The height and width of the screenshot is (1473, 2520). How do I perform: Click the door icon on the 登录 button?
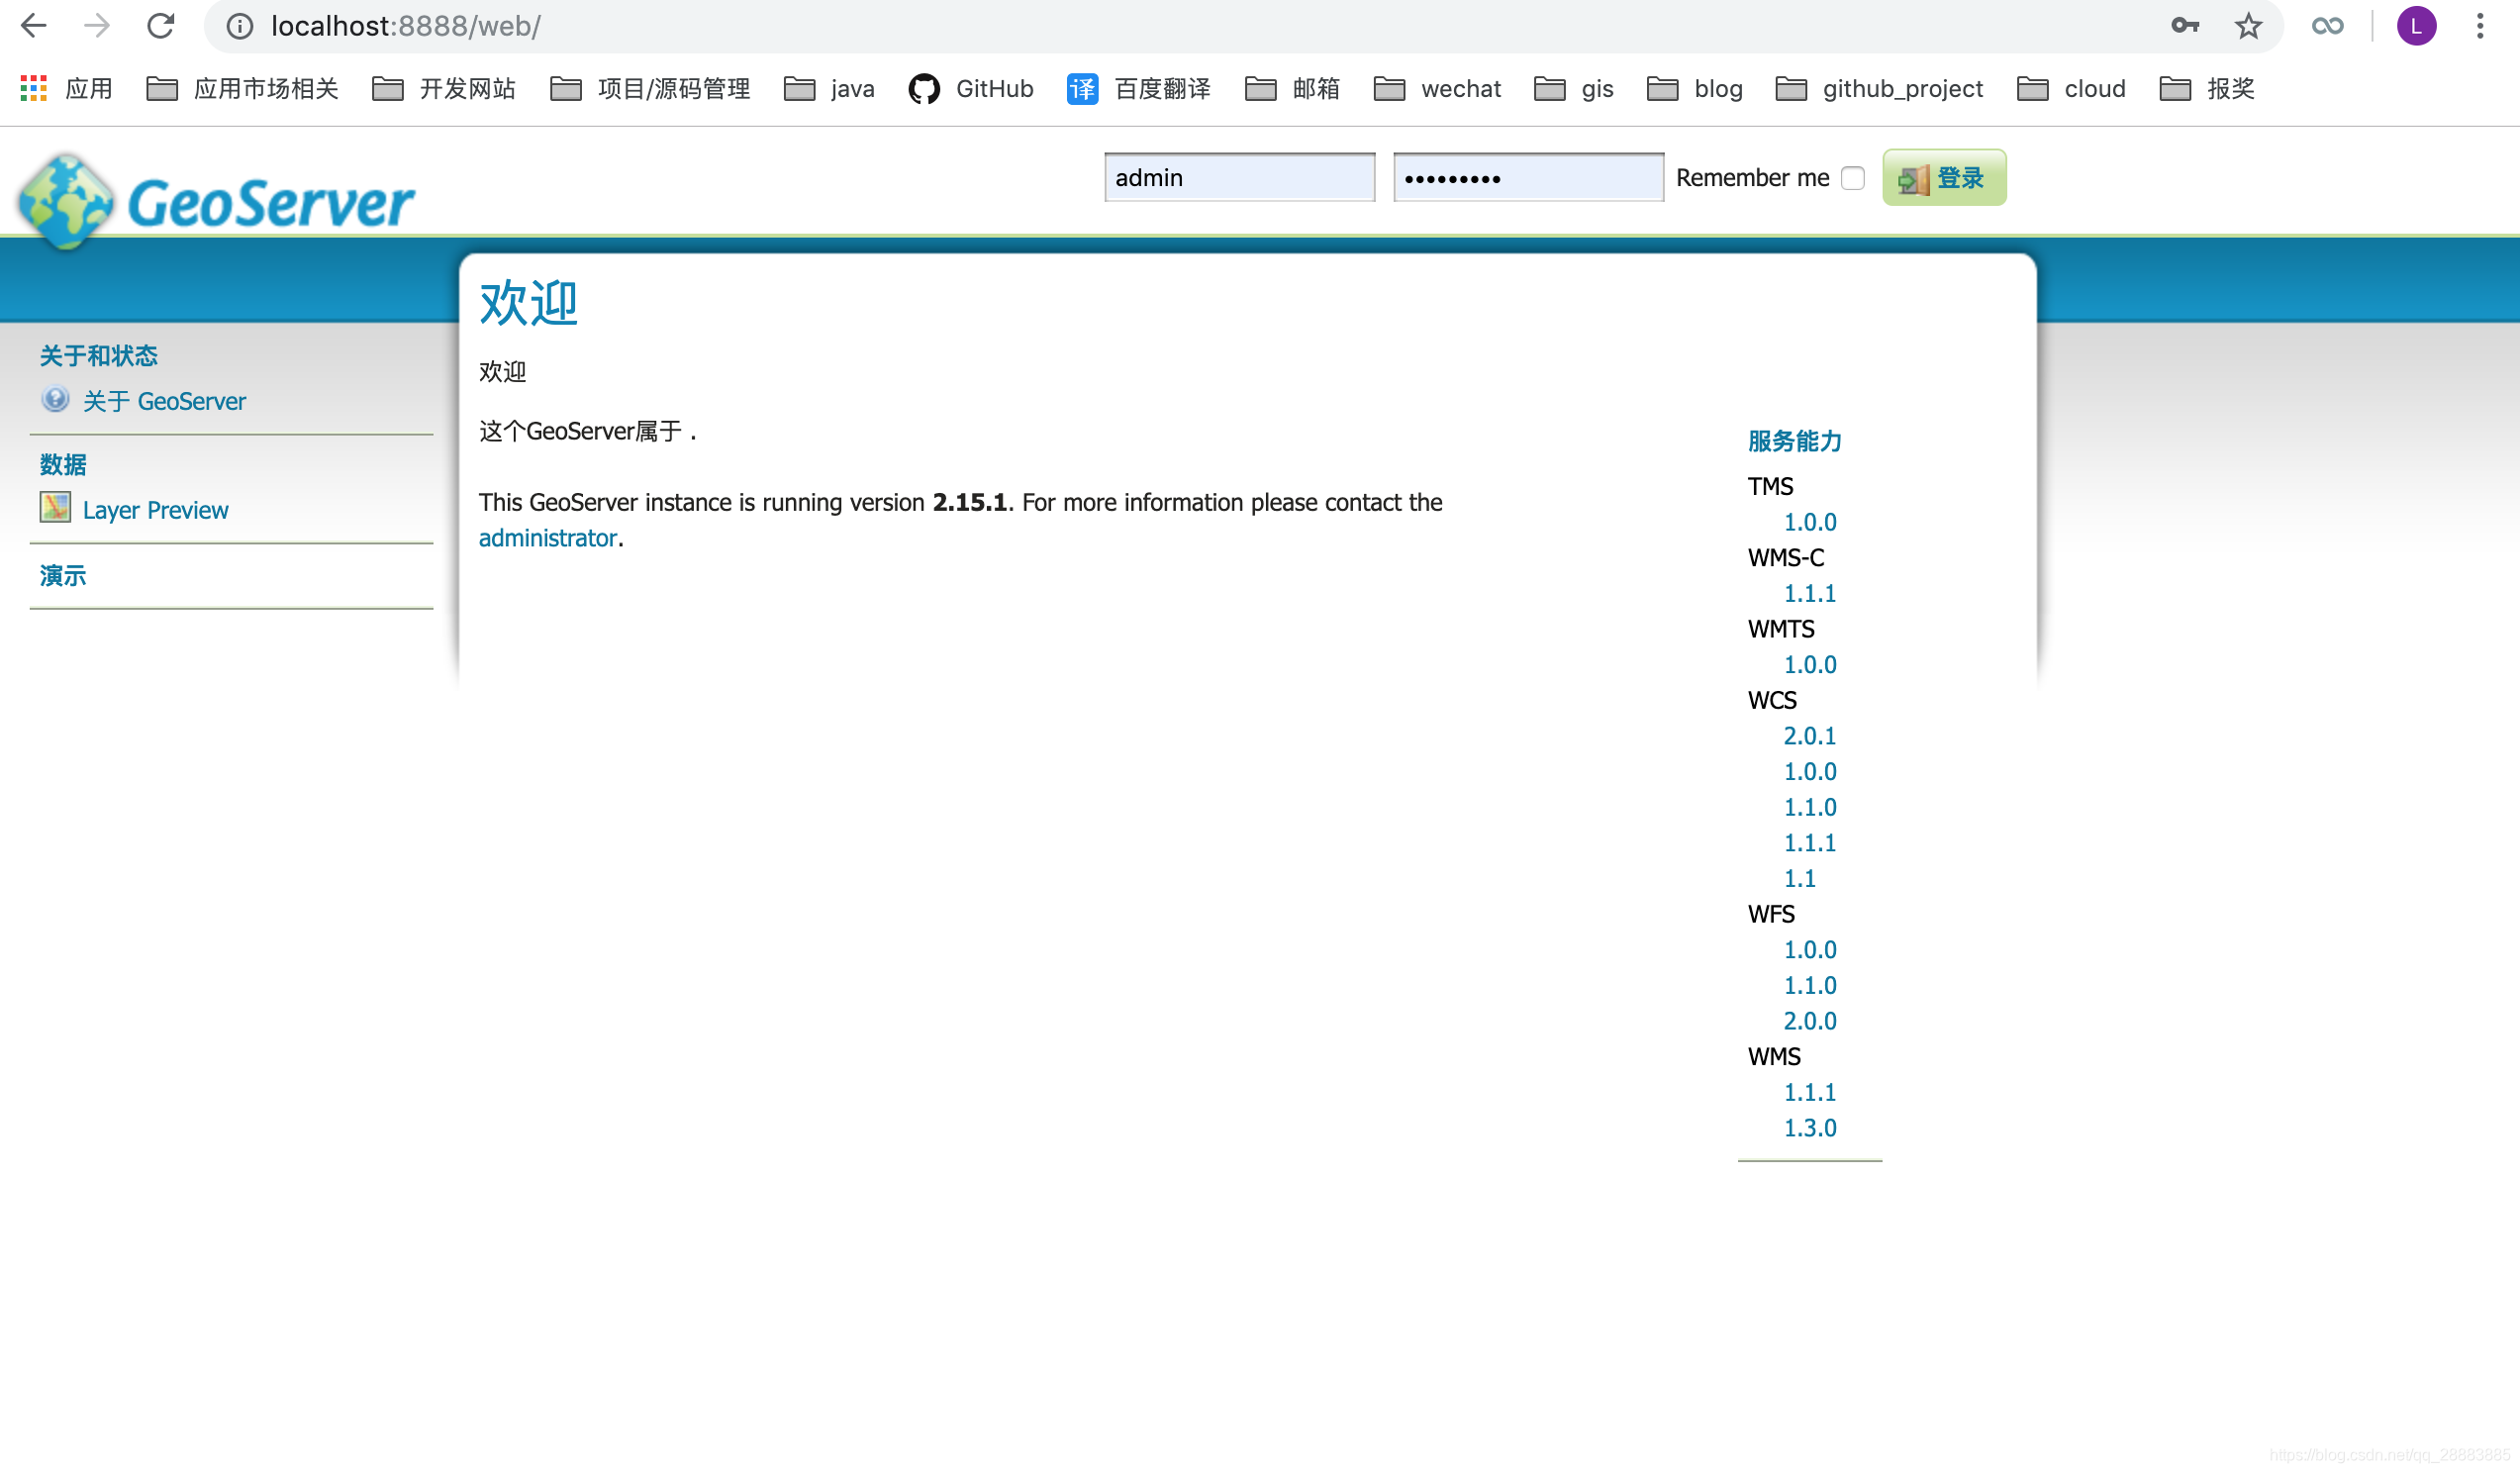[x=1913, y=180]
